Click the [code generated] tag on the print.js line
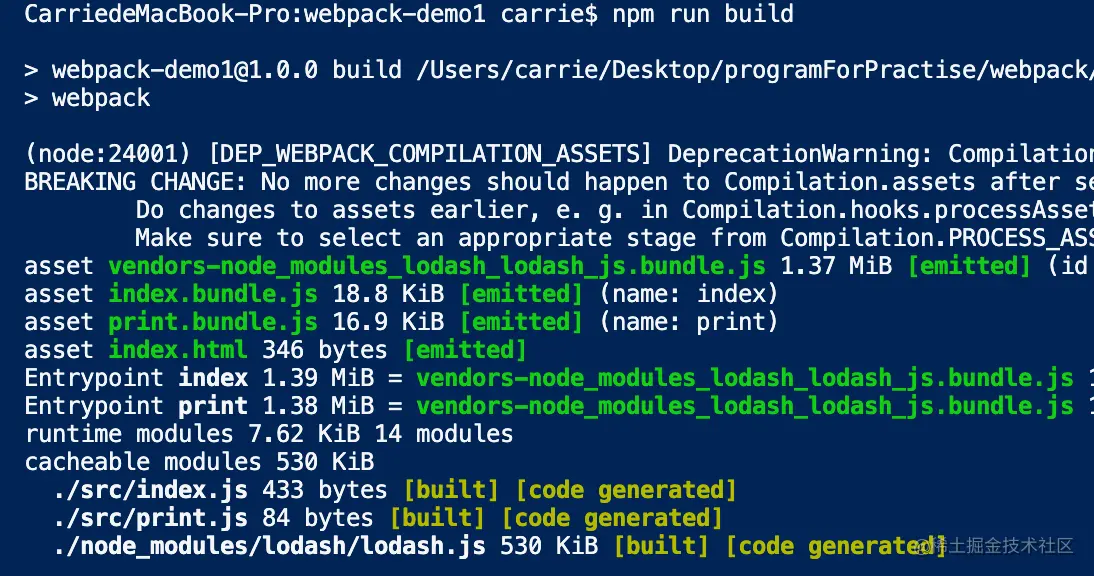 click(x=611, y=518)
